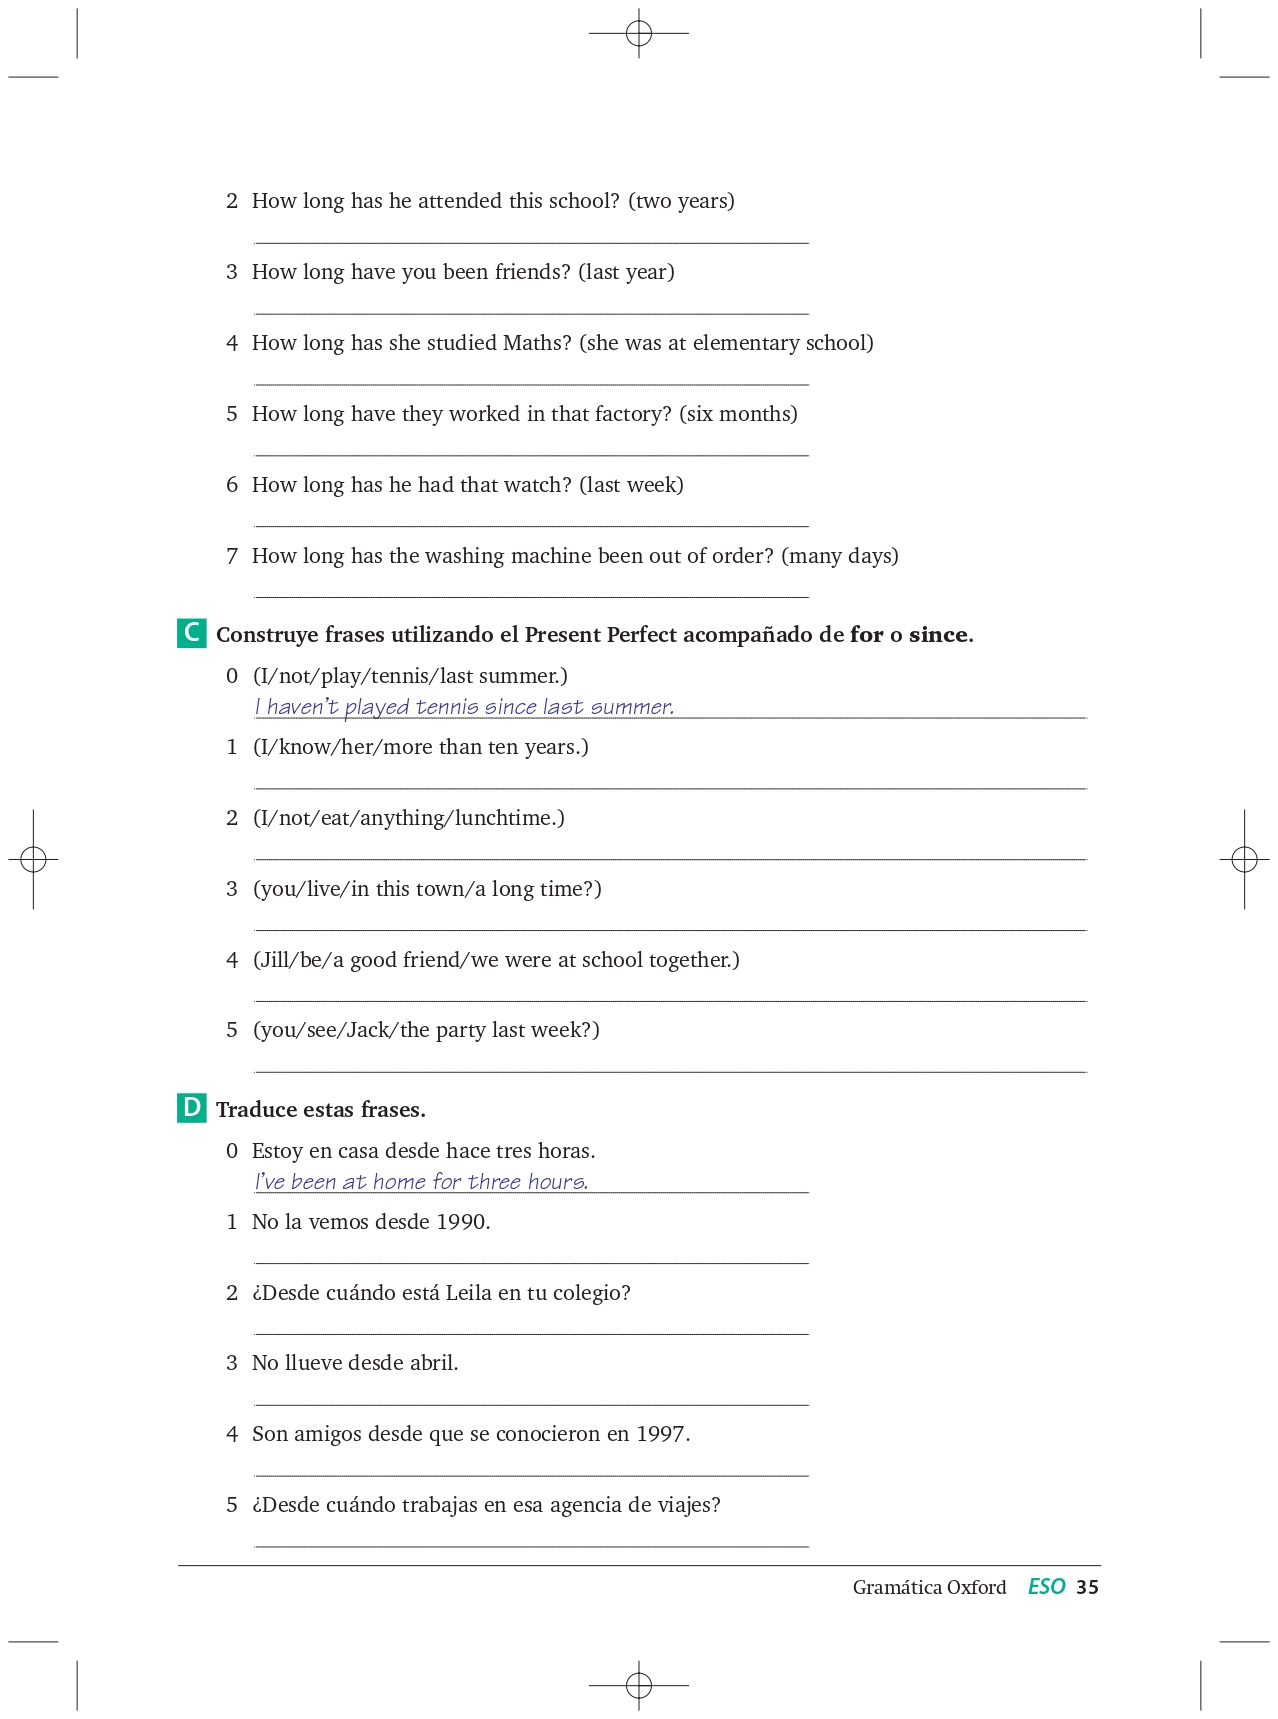Click the green ESO logo in footer
1278x1719 pixels.
coord(1046,1586)
